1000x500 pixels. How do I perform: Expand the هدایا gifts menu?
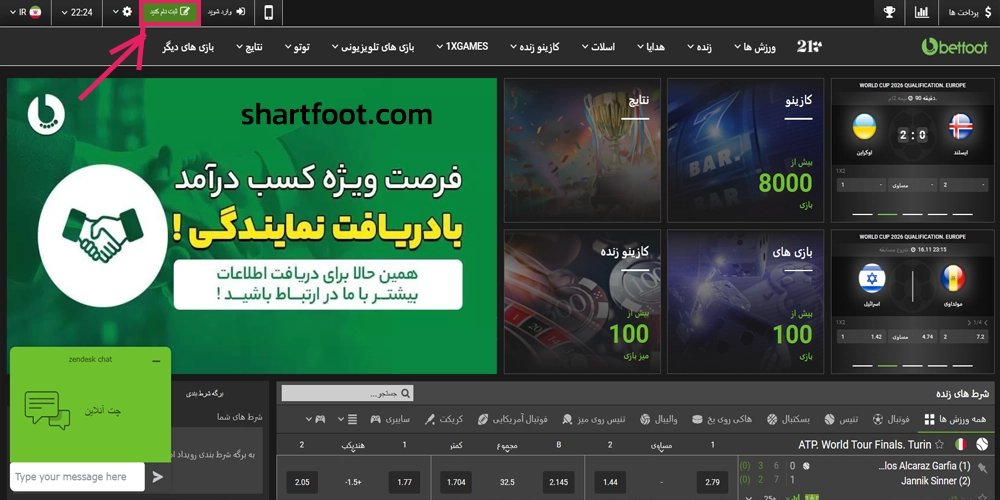click(x=651, y=47)
